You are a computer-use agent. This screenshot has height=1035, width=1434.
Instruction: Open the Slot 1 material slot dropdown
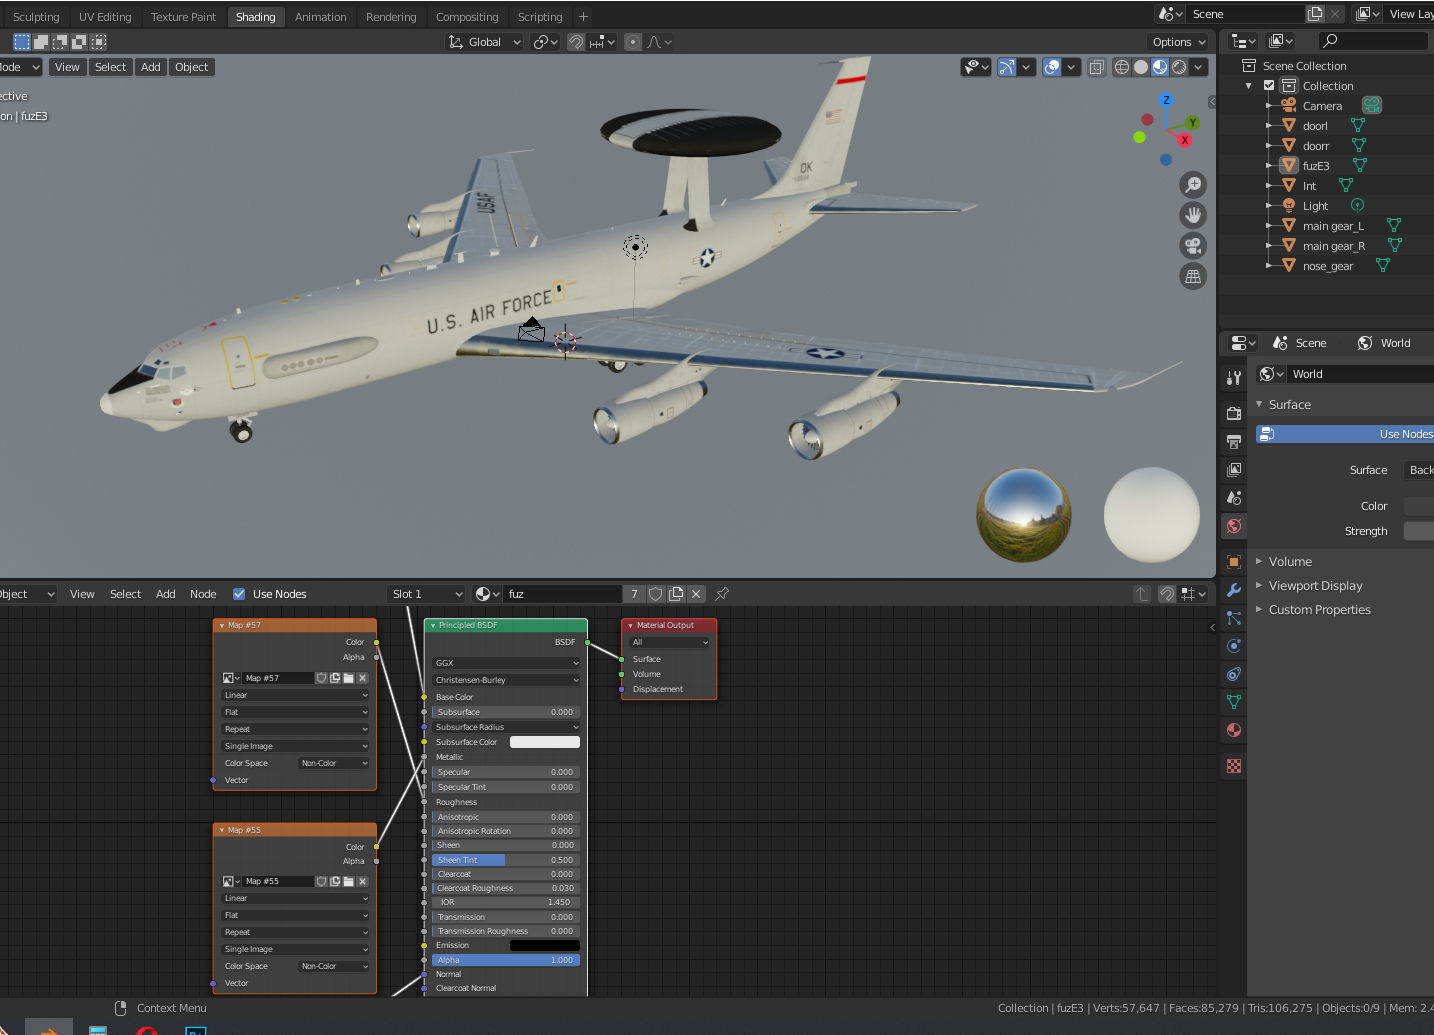(426, 594)
